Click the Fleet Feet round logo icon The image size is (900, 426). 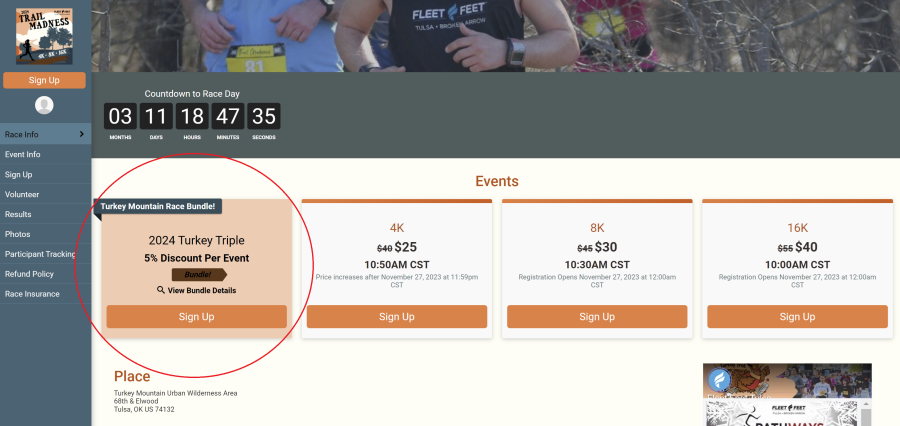tap(719, 380)
